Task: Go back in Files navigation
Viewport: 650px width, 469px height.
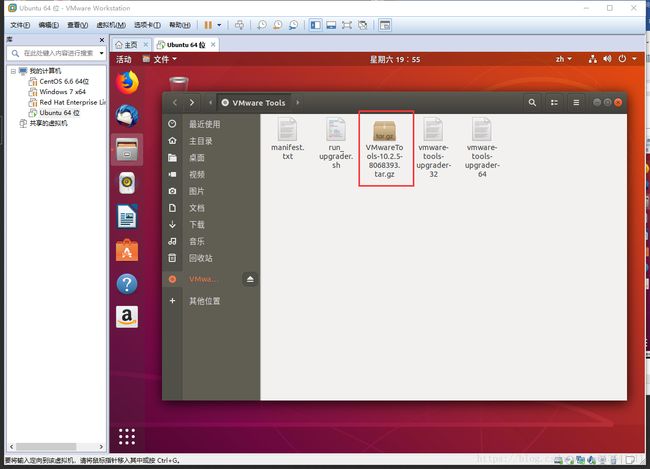Action: pos(175,102)
